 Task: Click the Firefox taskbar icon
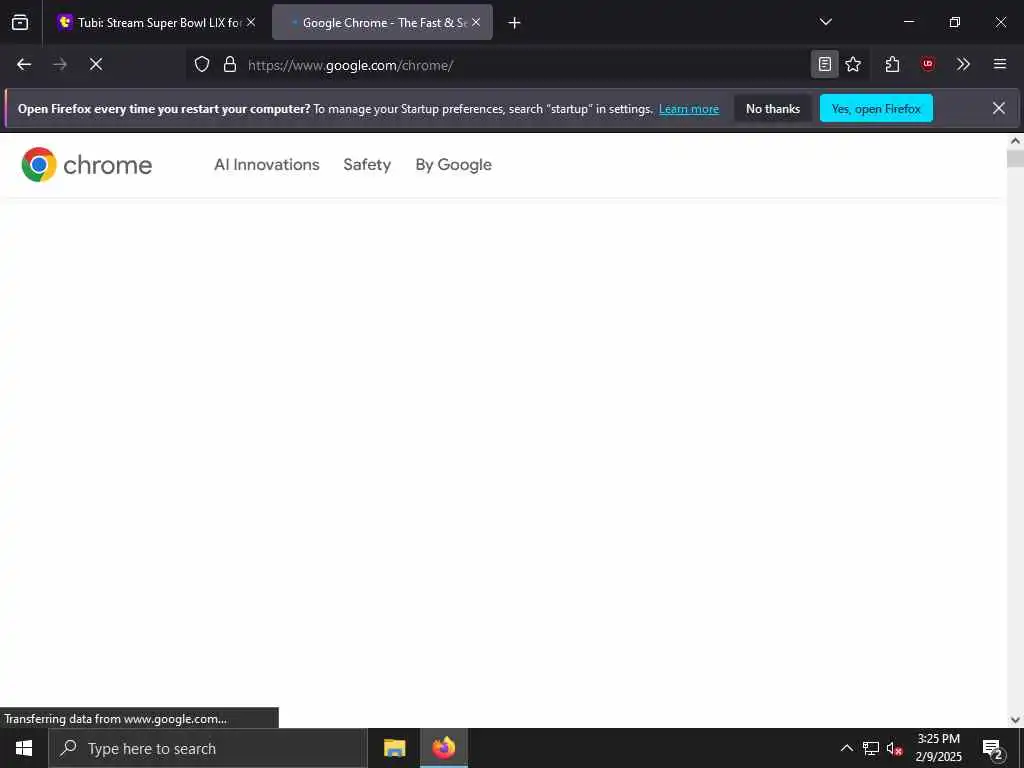tap(443, 748)
